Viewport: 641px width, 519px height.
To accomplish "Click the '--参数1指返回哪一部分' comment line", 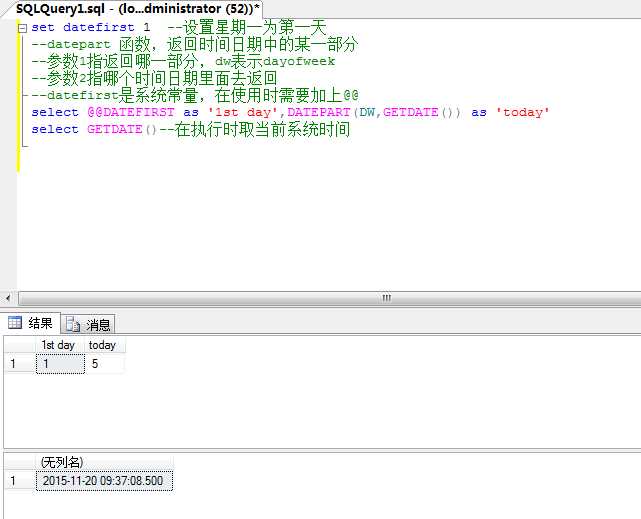I will [183, 61].
